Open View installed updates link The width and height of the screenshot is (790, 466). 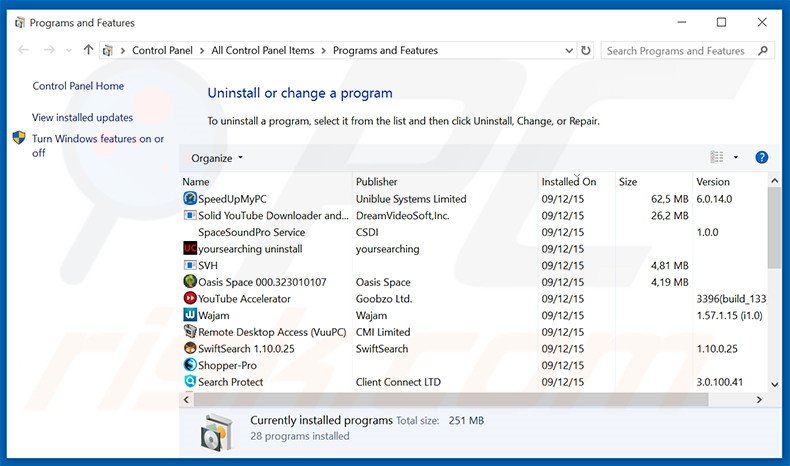pos(83,117)
